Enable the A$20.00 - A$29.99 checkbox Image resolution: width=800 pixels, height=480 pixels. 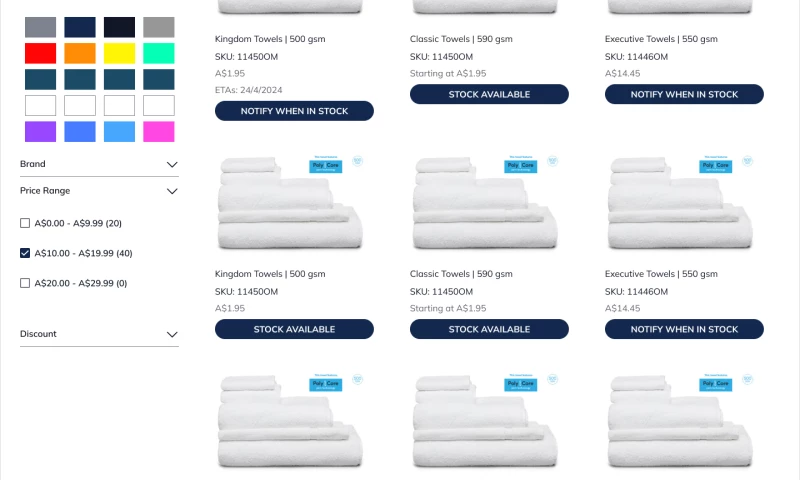tap(25, 283)
